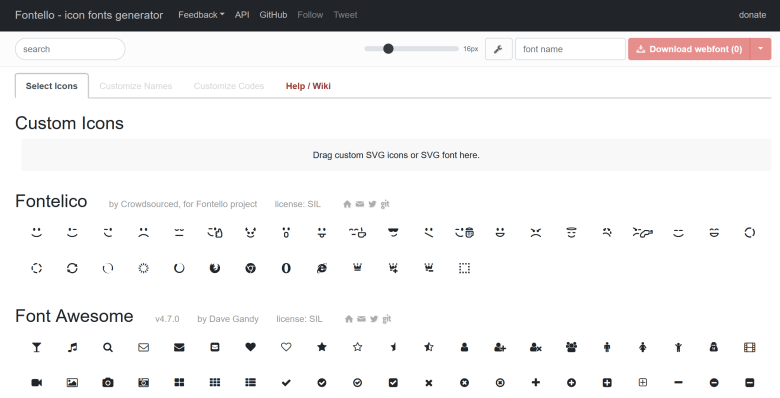The width and height of the screenshot is (780, 398).
Task: Select the solid camera icon
Action: pos(108,383)
